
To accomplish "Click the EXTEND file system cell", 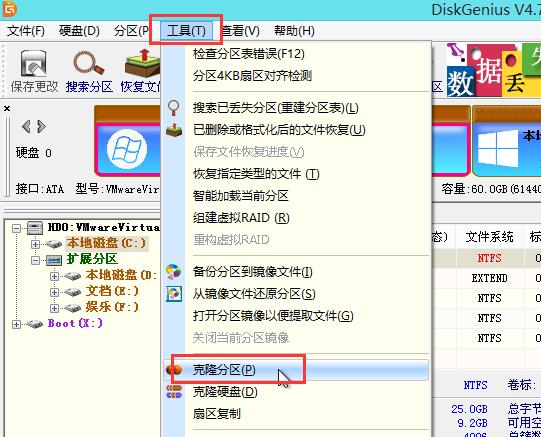I will (x=489, y=278).
